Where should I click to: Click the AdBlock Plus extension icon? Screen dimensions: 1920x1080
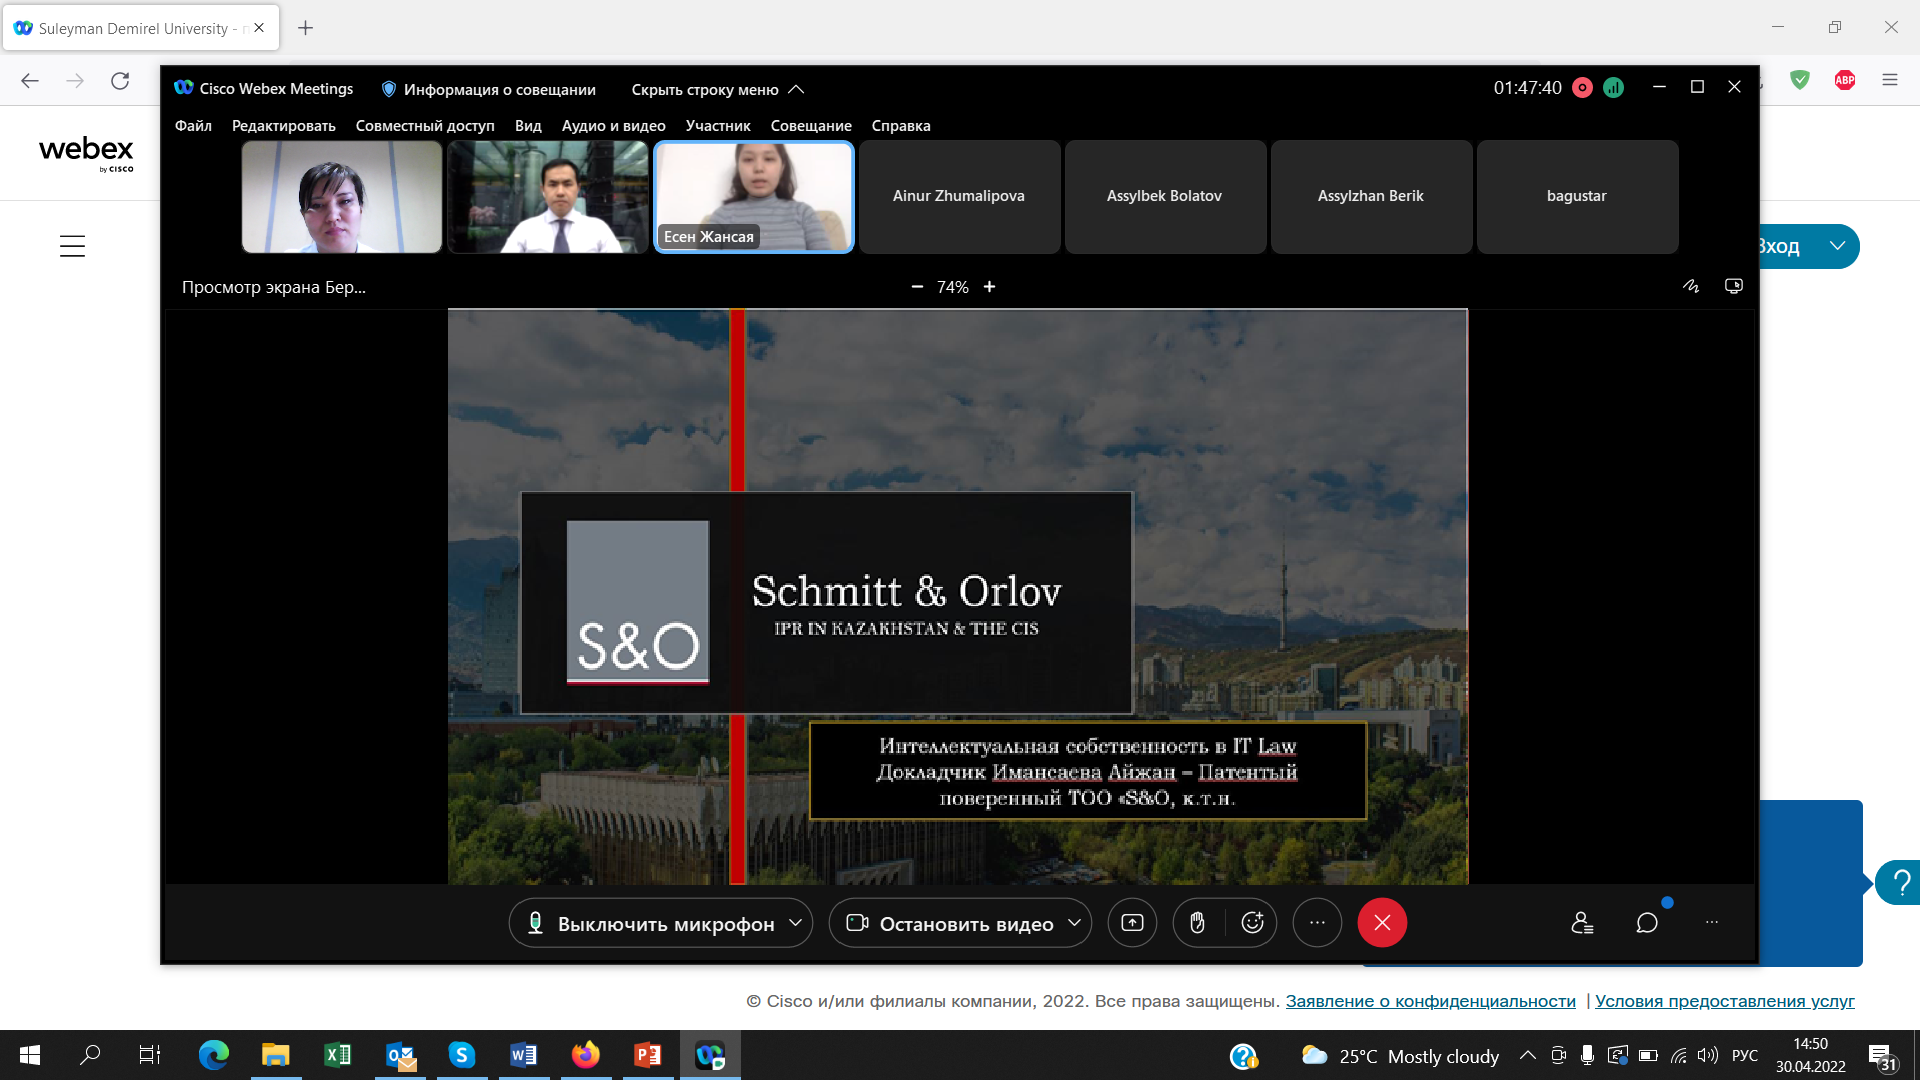[x=1845, y=80]
